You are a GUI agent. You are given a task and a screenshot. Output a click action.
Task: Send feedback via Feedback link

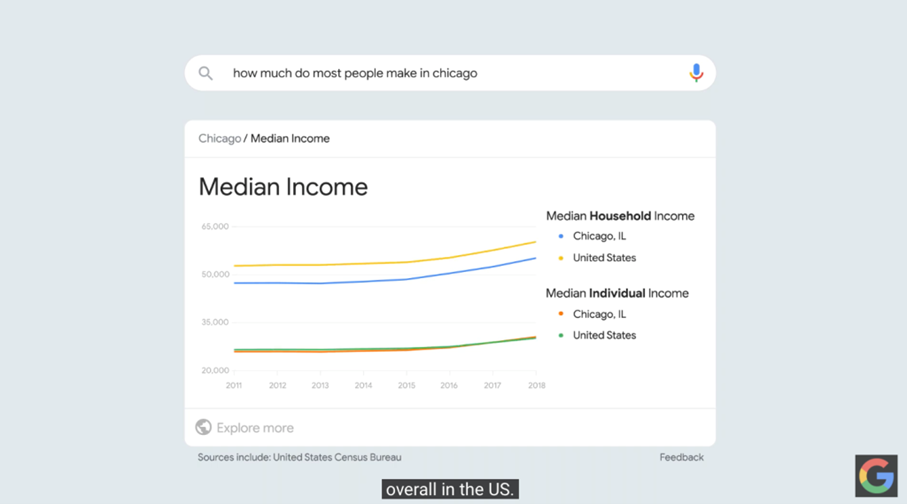click(681, 457)
